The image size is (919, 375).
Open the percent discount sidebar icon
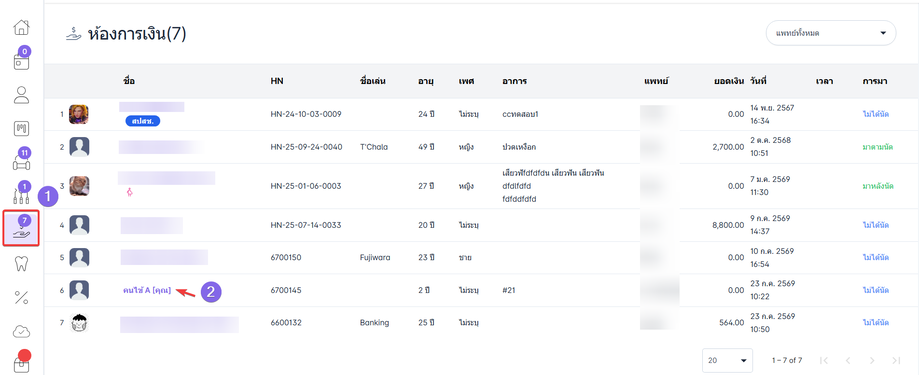(x=21, y=298)
